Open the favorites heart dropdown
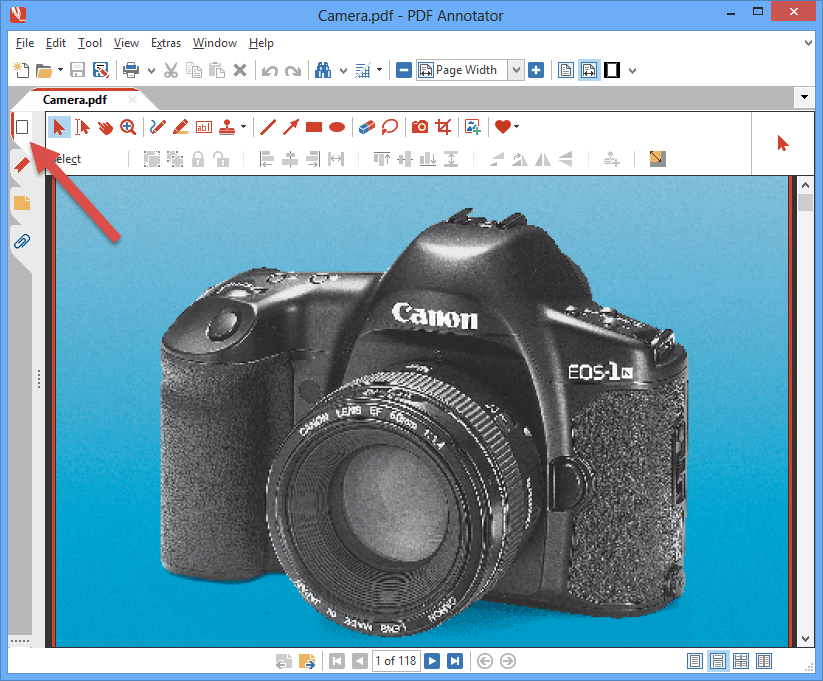The width and height of the screenshot is (823, 681). (515, 127)
